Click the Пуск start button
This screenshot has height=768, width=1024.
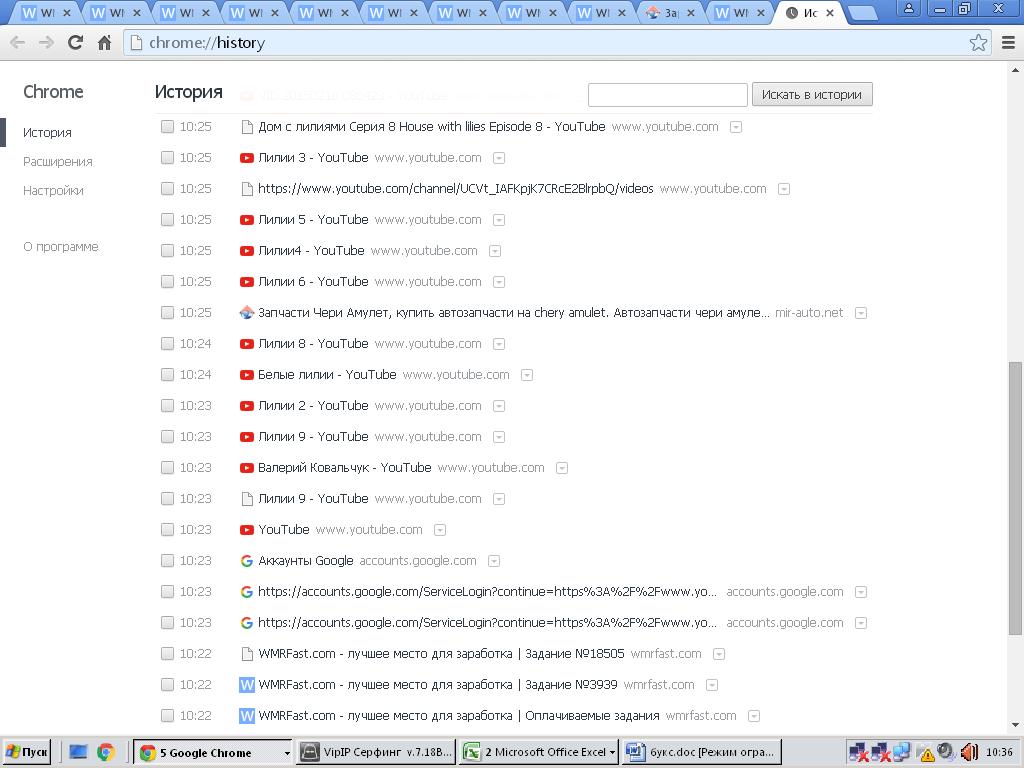(26, 752)
